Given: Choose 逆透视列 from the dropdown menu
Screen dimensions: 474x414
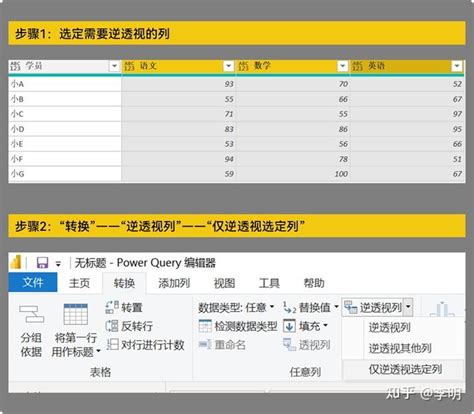Looking at the screenshot, I should (389, 327).
